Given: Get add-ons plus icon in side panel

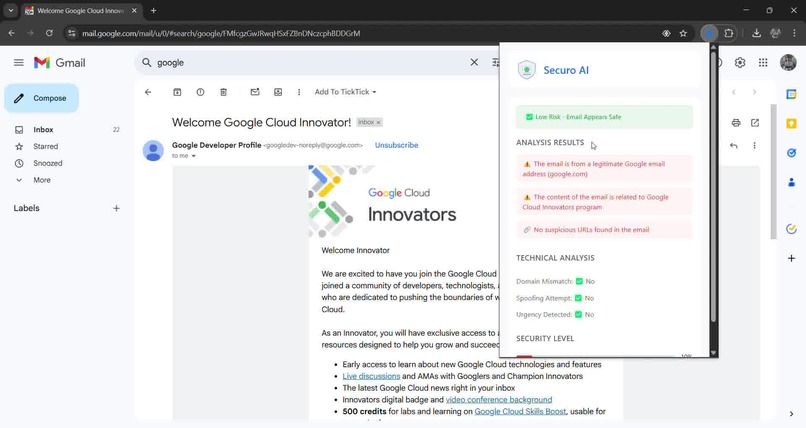Looking at the screenshot, I should (791, 258).
